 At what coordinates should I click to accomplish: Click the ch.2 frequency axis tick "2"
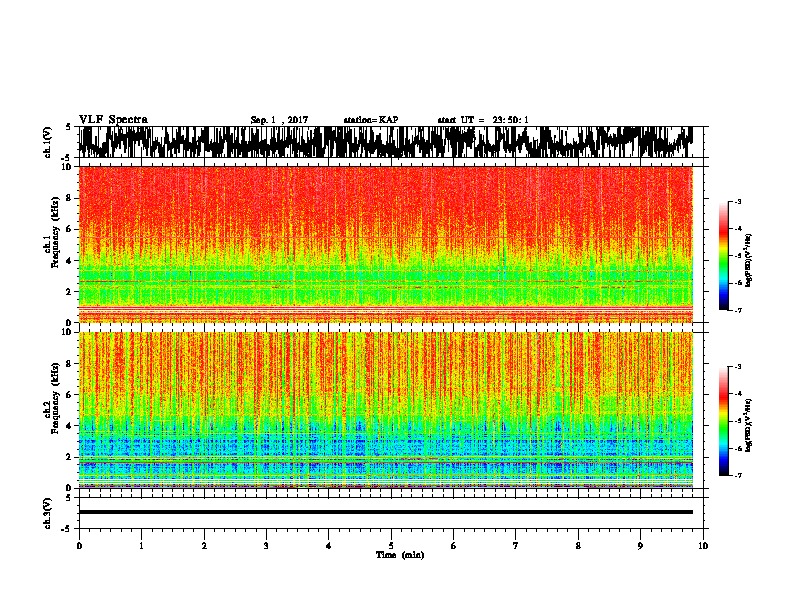pos(69,457)
